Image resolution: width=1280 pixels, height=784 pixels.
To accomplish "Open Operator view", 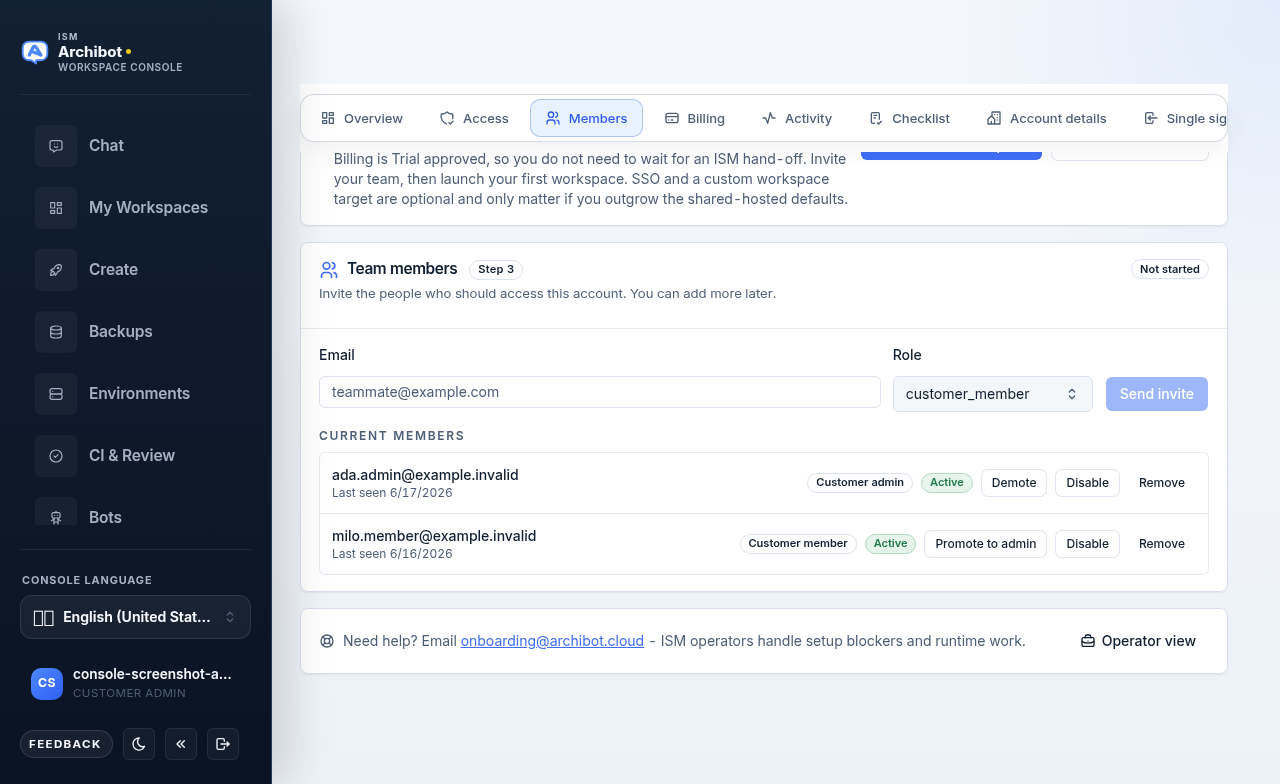I will tap(1139, 641).
